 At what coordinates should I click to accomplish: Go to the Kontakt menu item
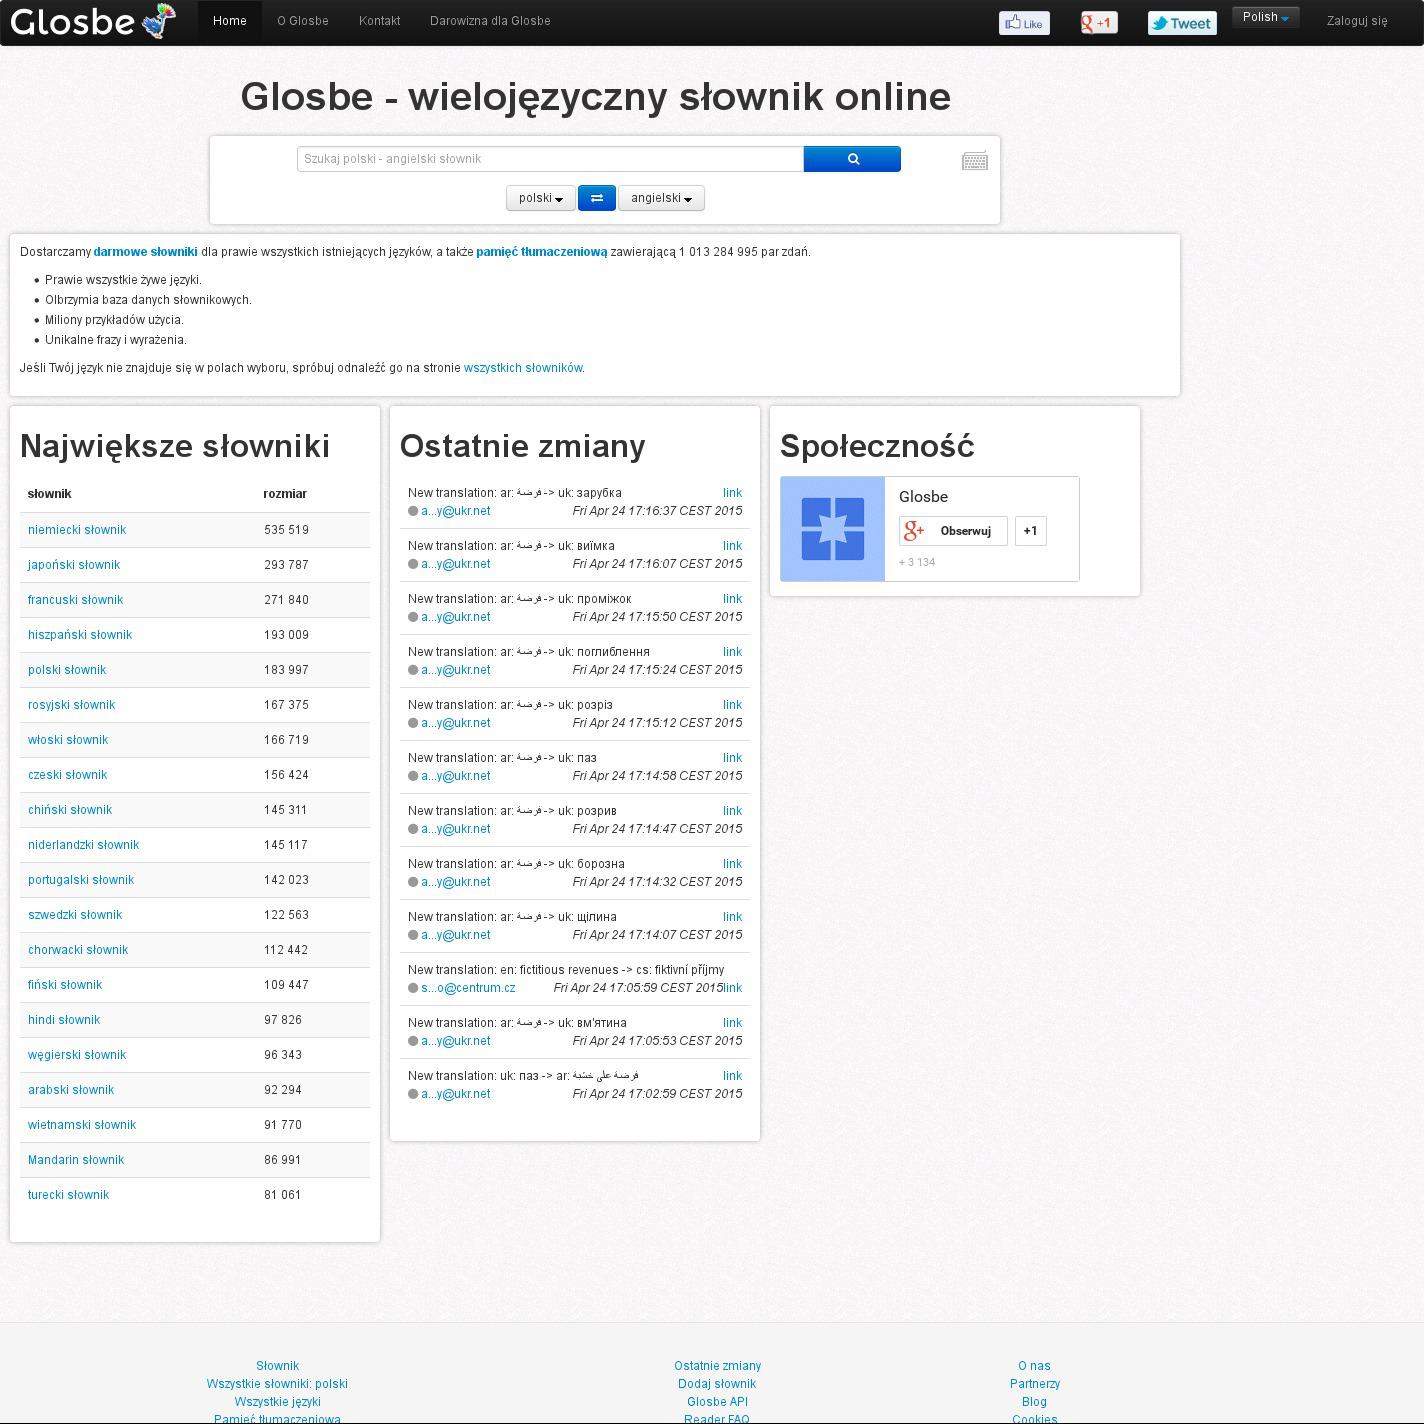point(379,21)
